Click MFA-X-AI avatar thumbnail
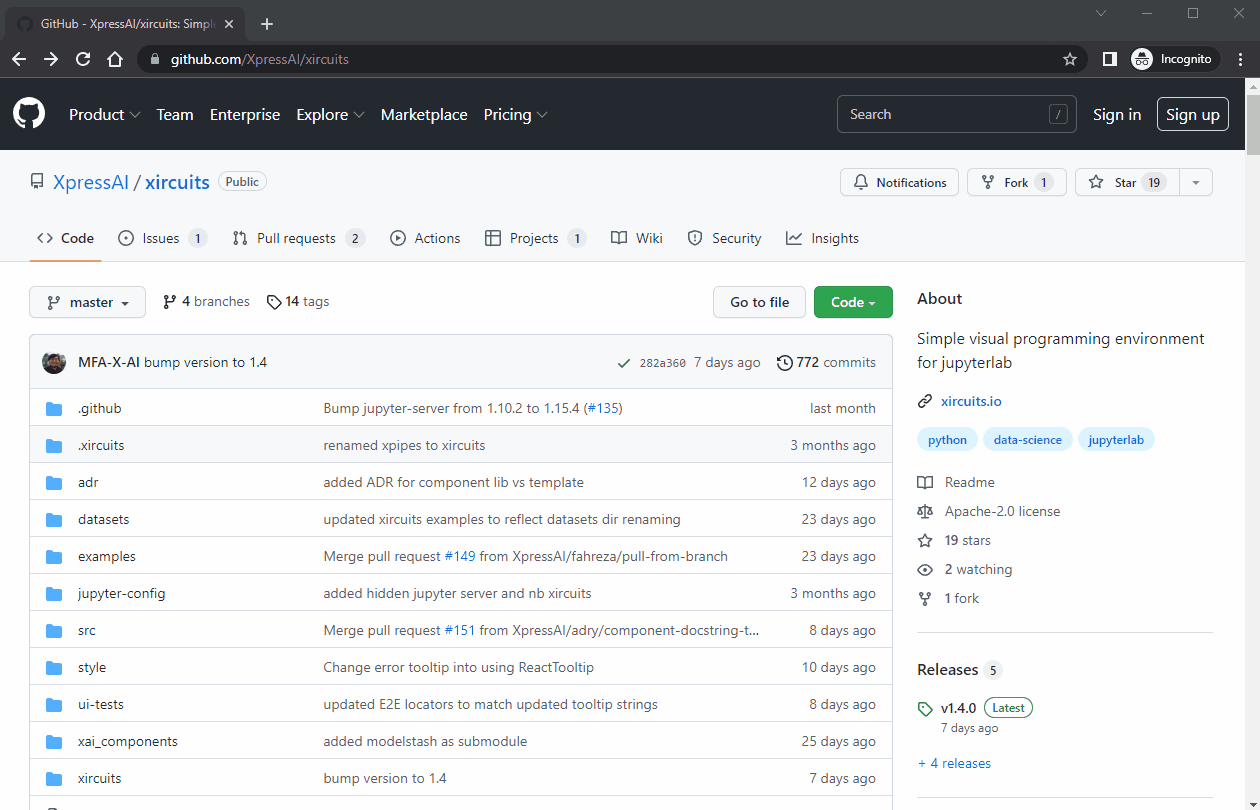Viewport: 1260px width, 810px height. [54, 362]
